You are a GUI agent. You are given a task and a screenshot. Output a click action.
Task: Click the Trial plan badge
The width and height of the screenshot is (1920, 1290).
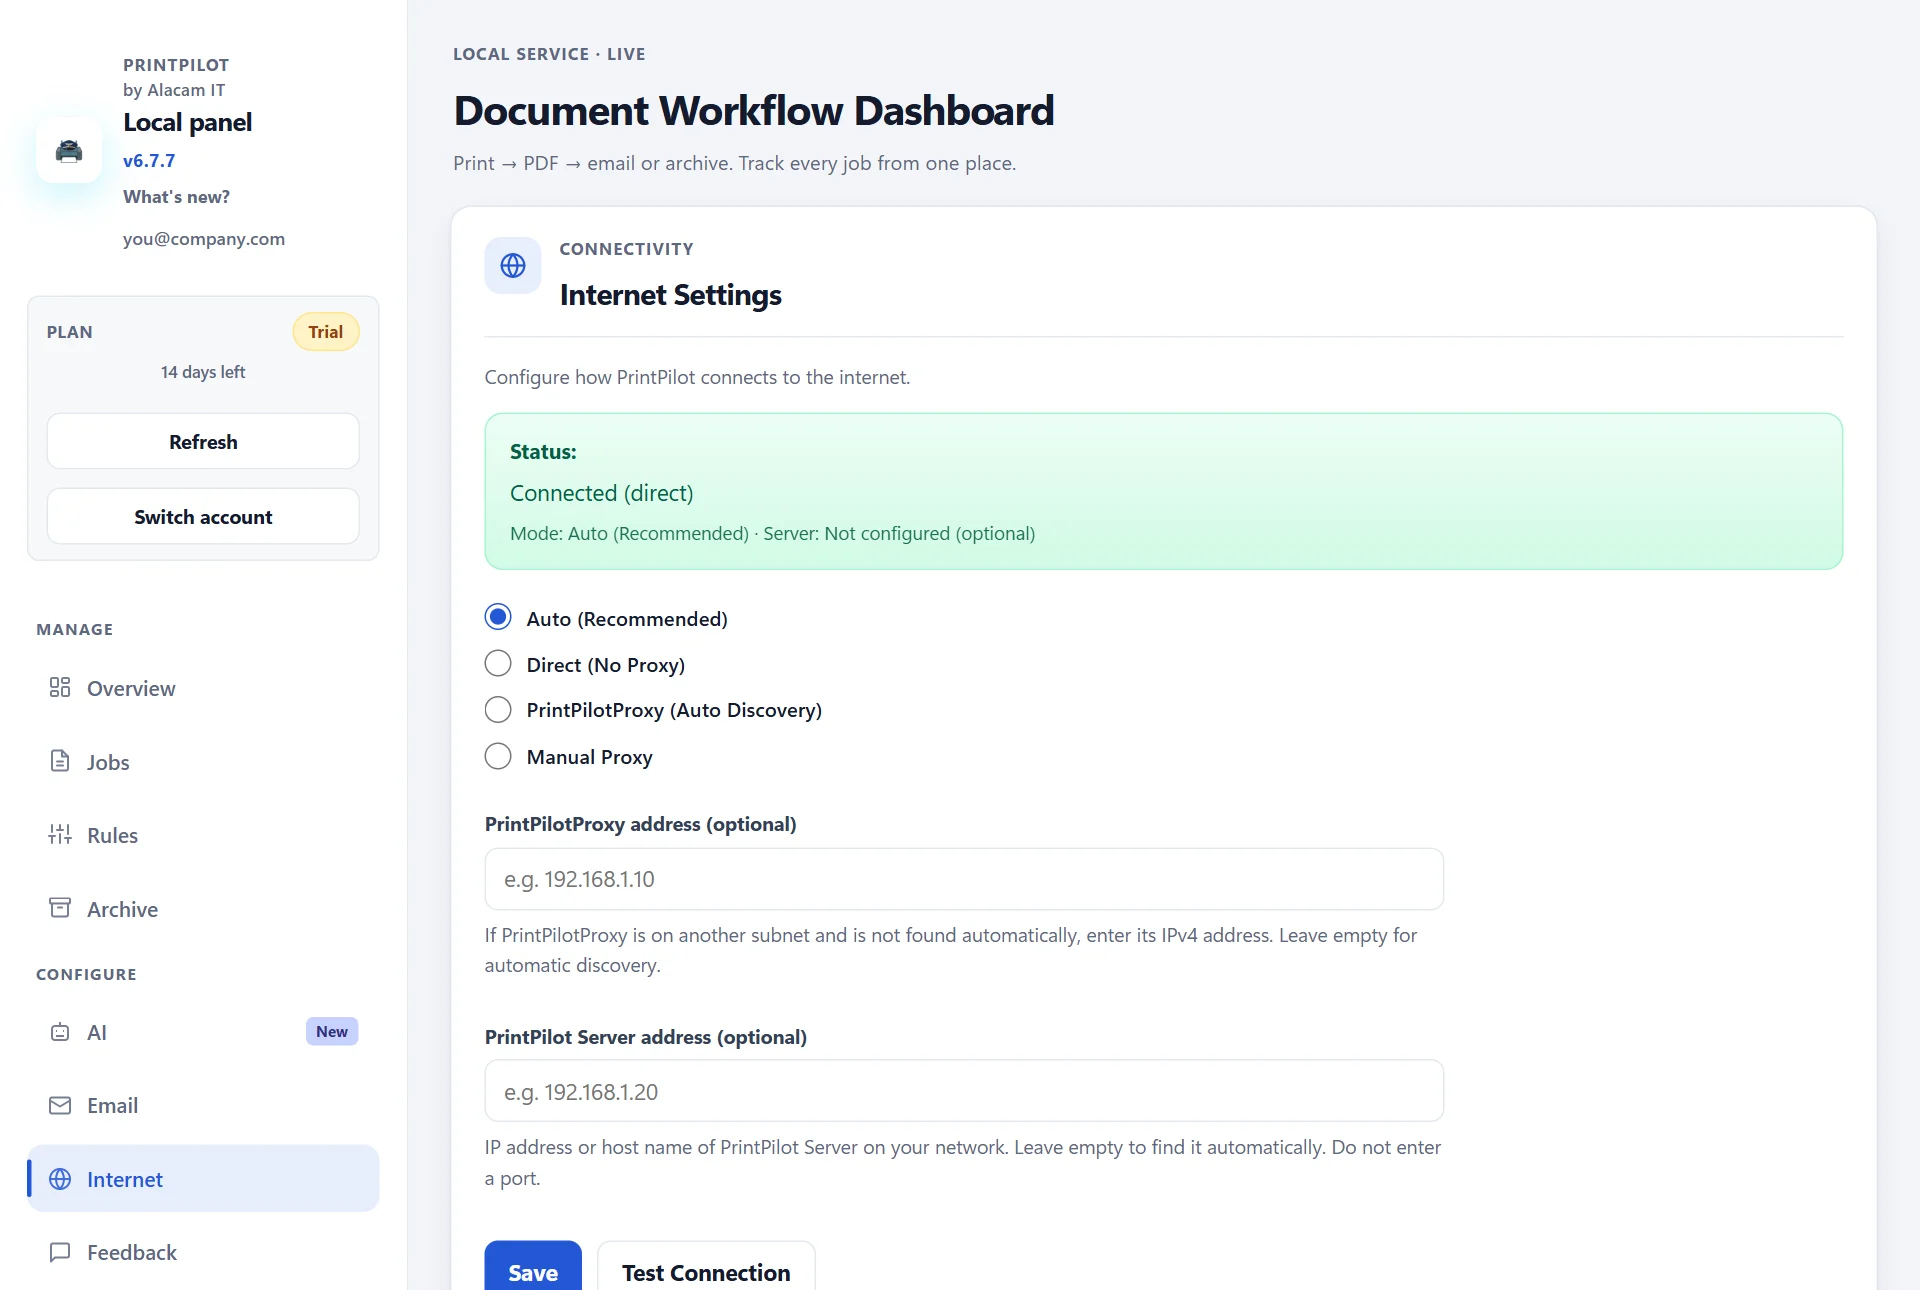coord(326,332)
